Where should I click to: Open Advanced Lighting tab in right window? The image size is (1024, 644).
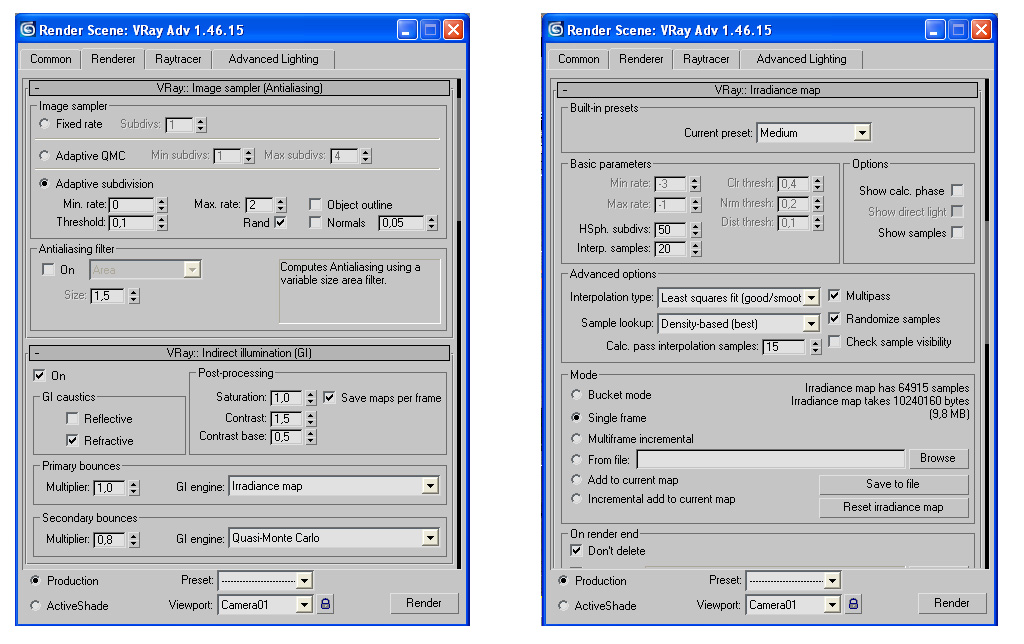(801, 59)
